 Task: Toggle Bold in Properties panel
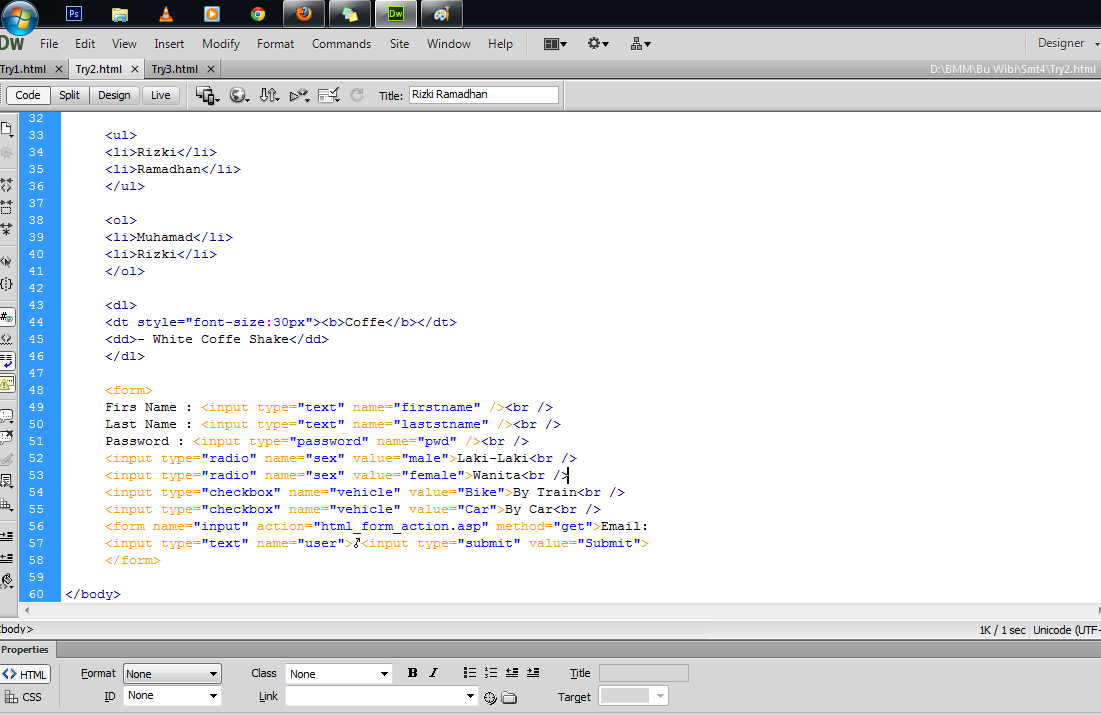(x=412, y=673)
